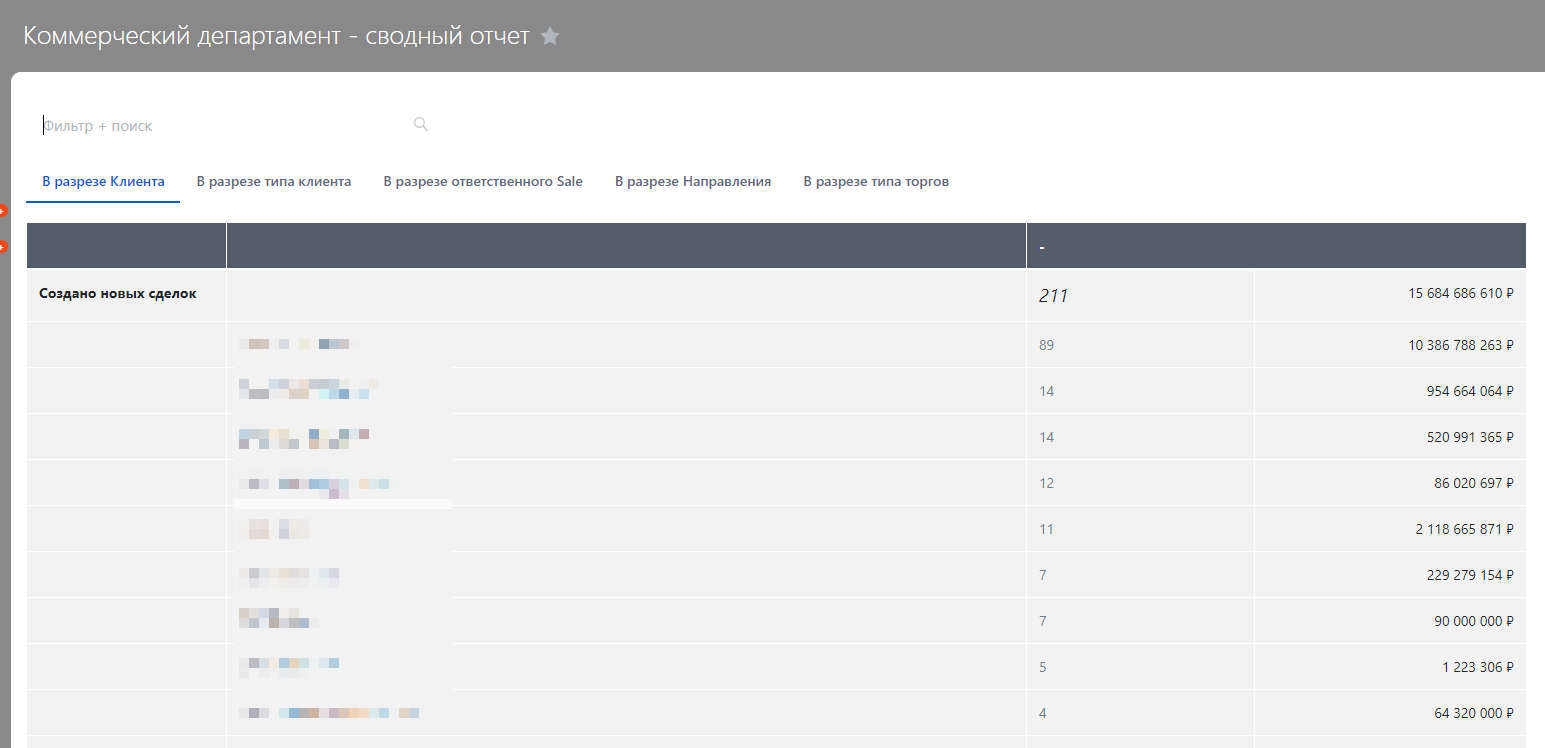Click the deal count 89
The width and height of the screenshot is (1545, 748).
[x=1046, y=345]
